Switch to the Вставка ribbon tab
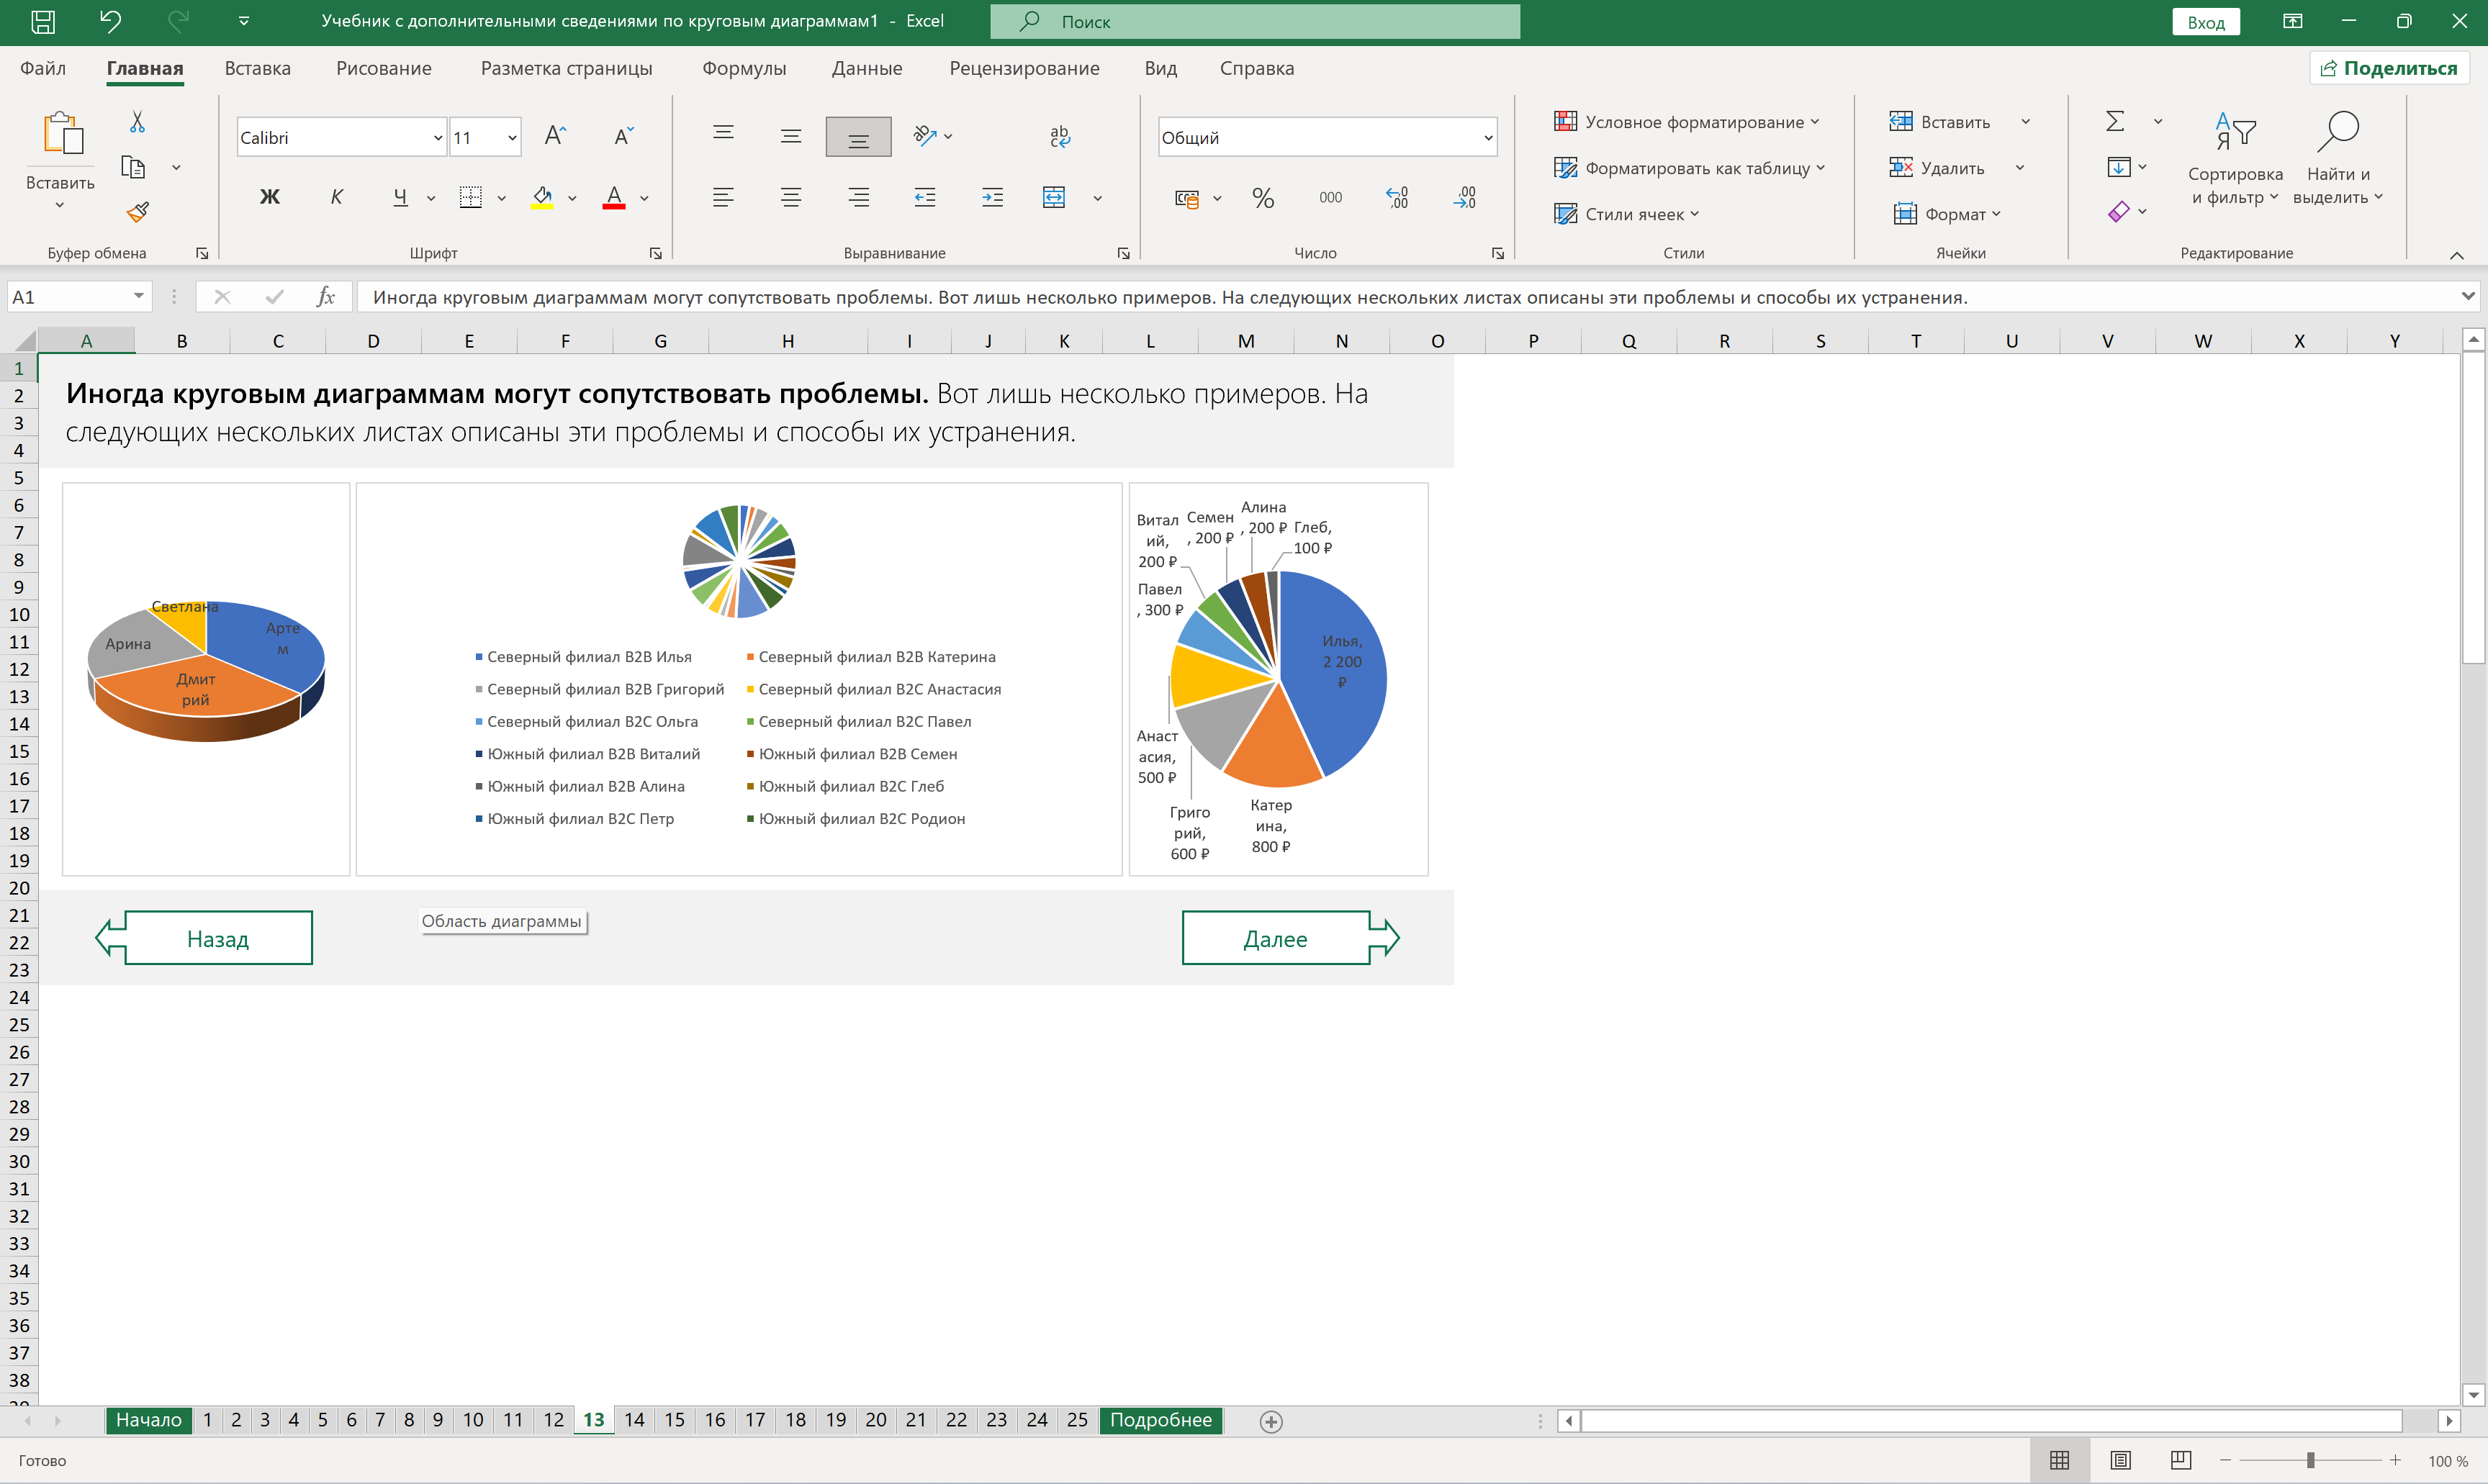 click(257, 68)
